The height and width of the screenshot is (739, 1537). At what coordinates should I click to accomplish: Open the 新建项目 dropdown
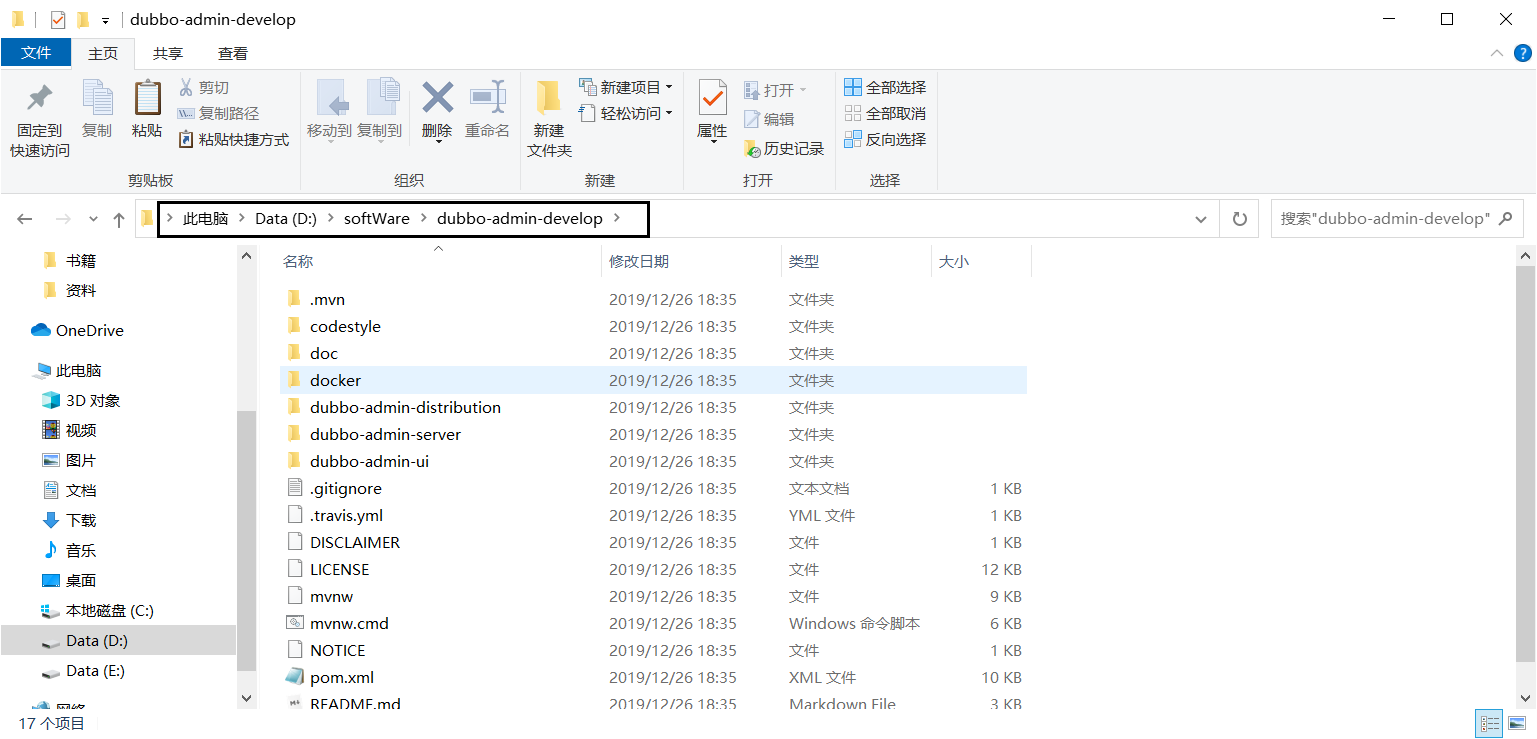[x=626, y=88]
